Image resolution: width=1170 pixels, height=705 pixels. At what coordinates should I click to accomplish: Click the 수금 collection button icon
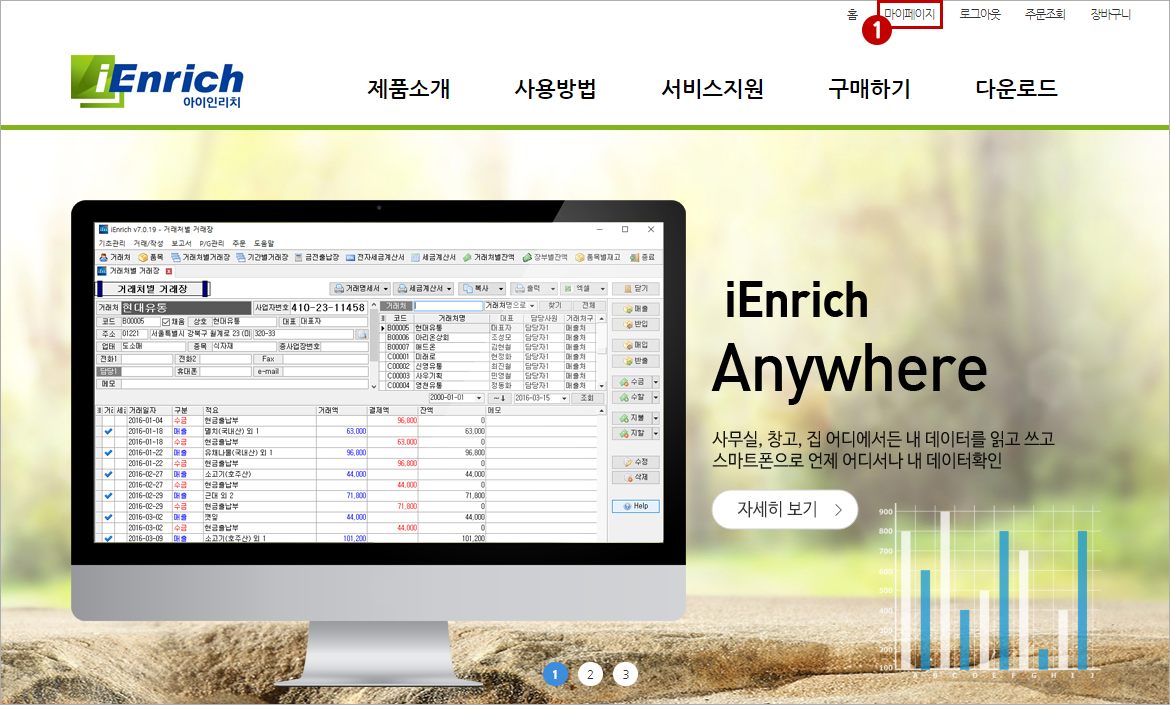click(632, 382)
